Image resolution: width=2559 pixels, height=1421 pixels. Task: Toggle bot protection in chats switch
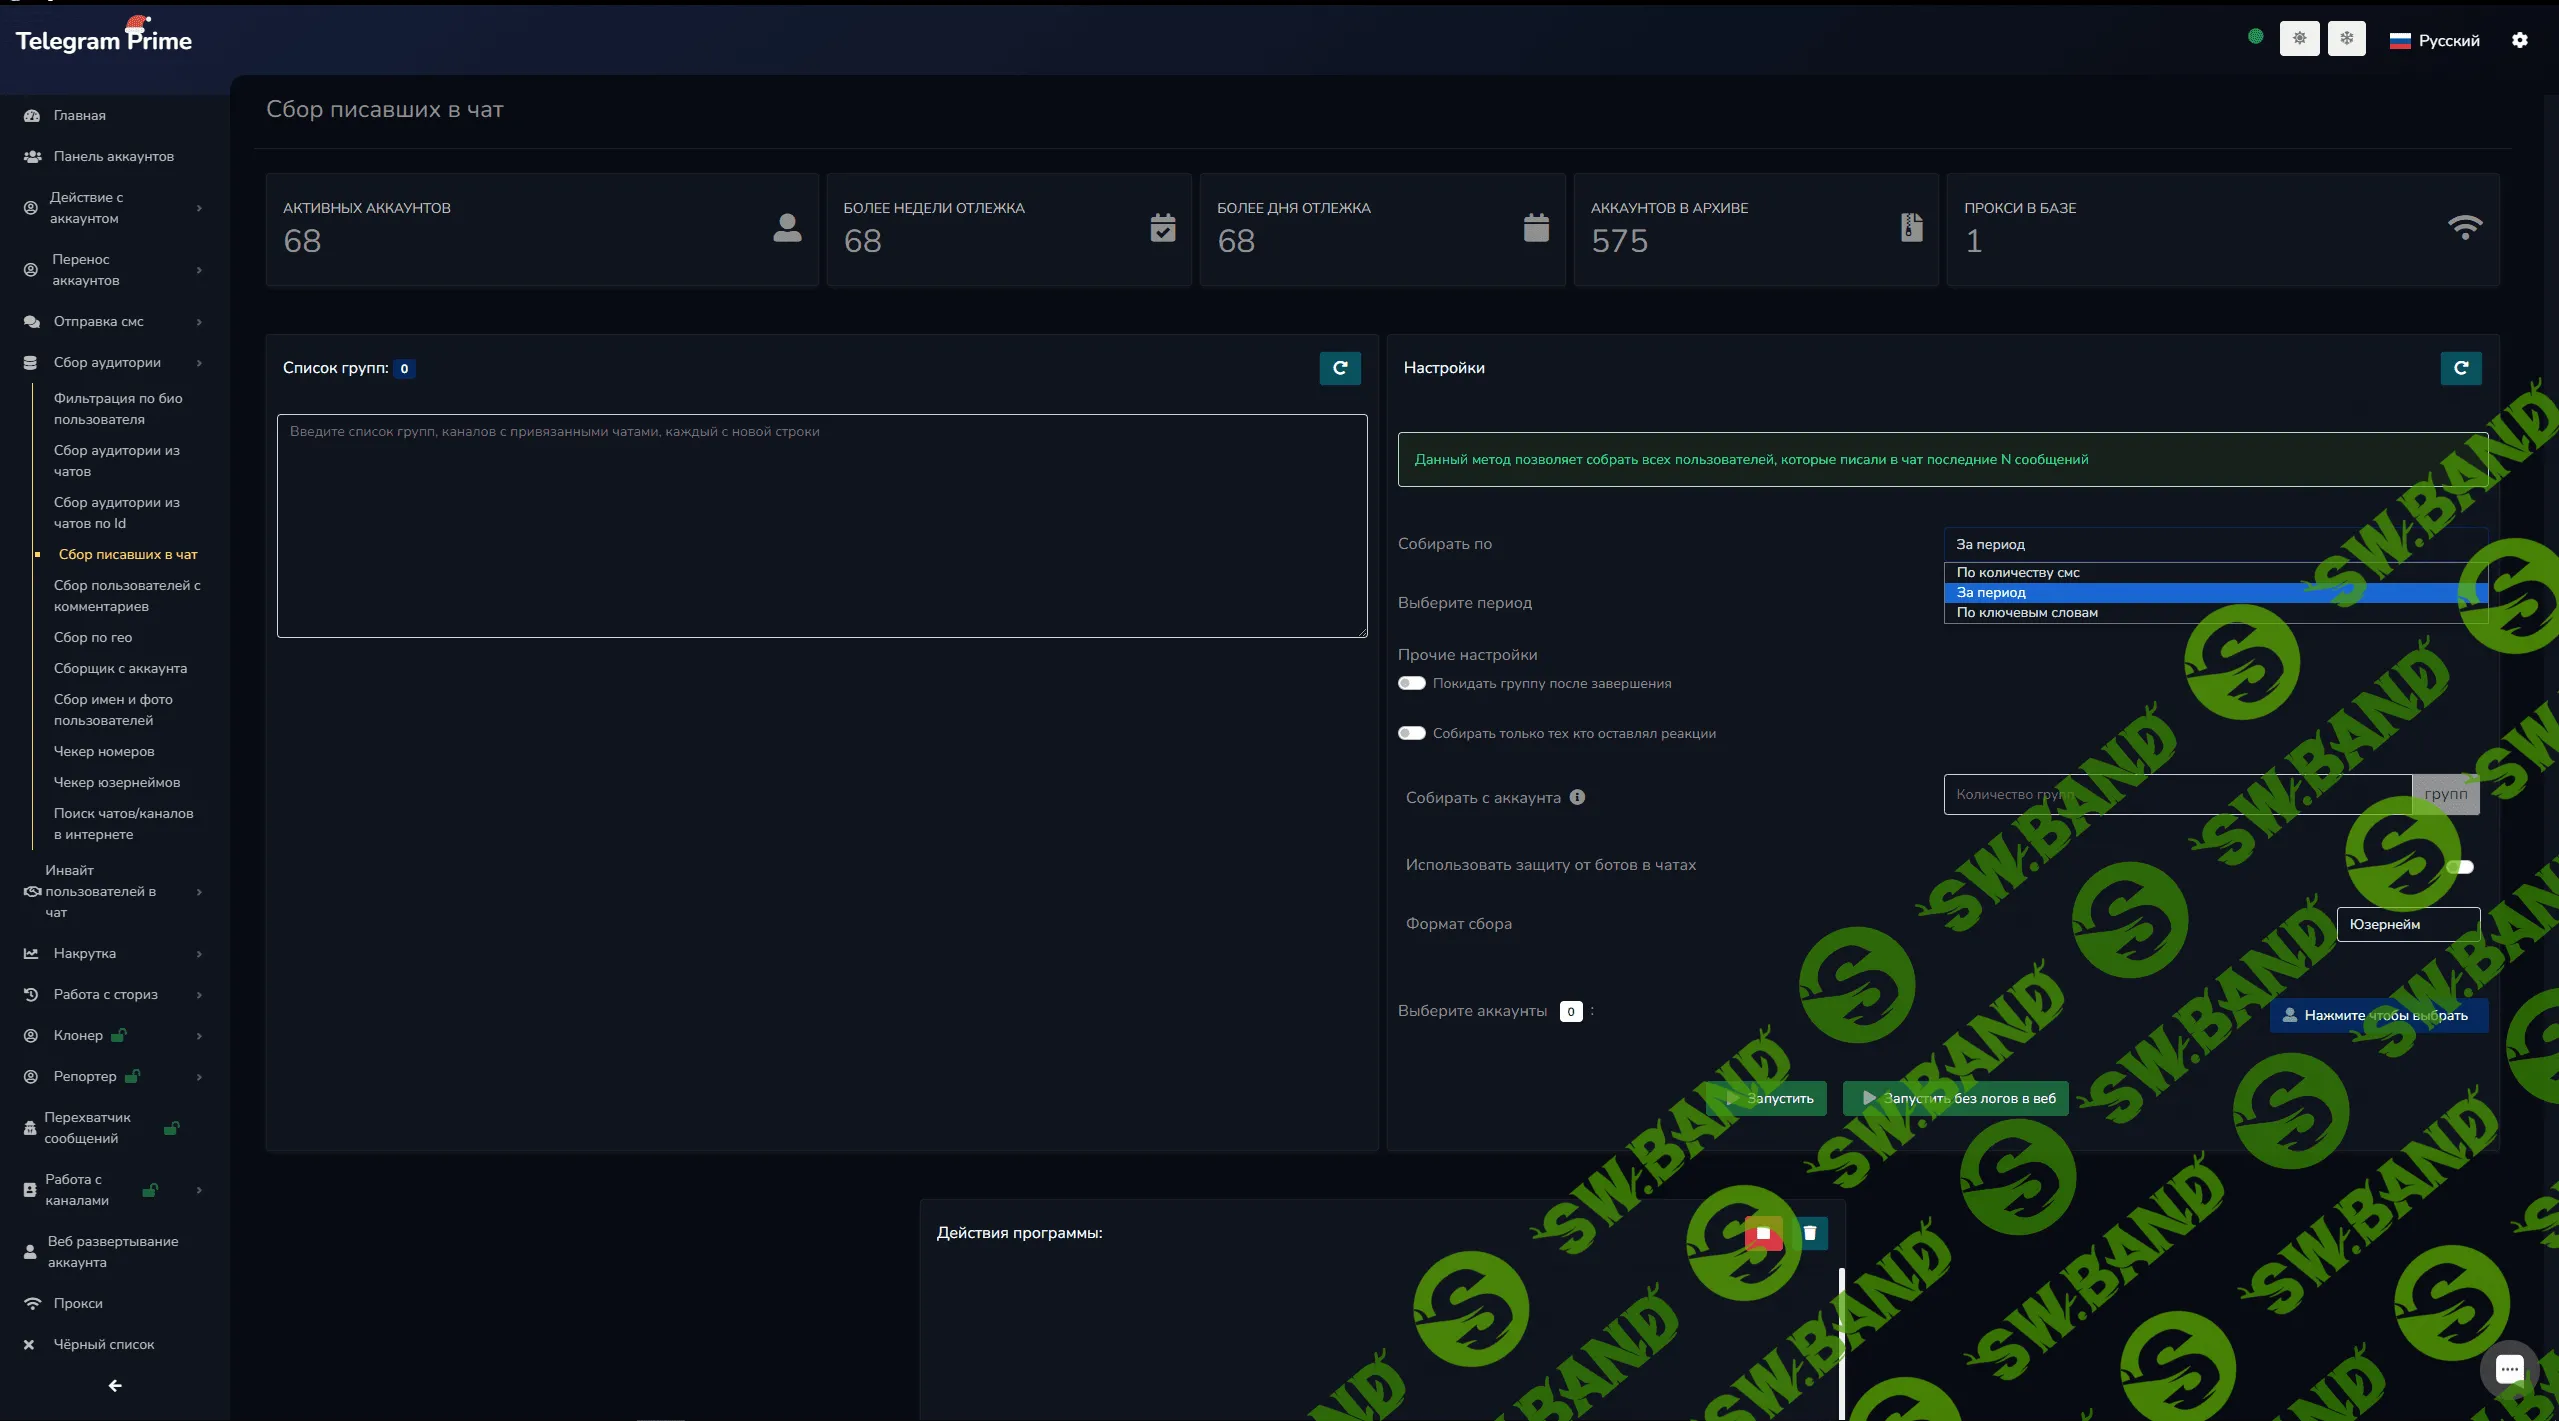click(2460, 867)
